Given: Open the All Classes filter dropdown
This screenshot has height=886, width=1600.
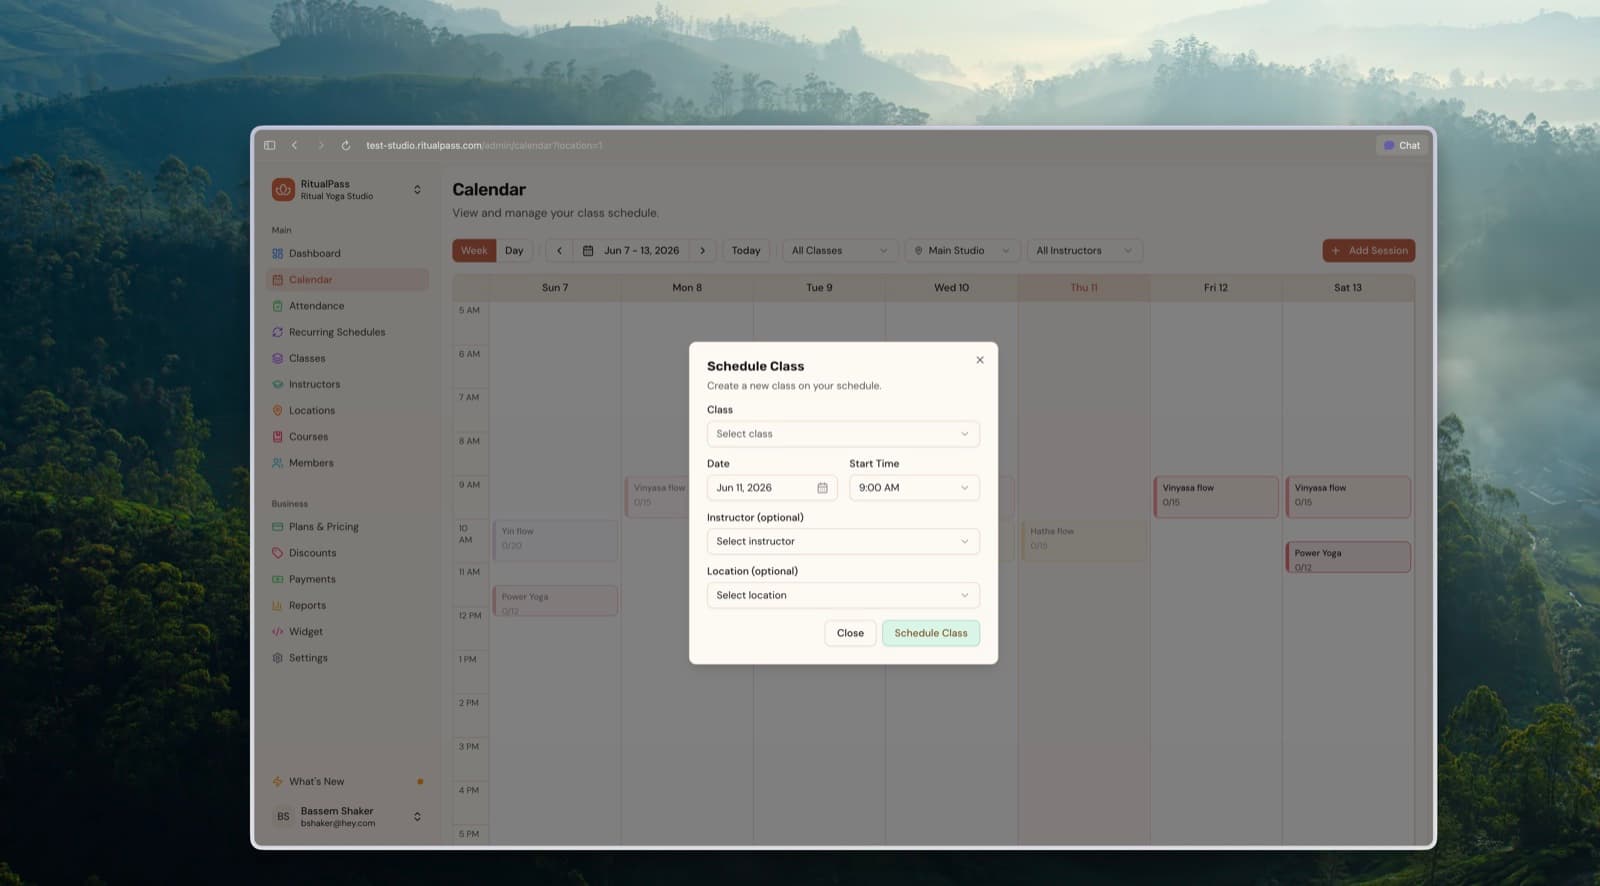Looking at the screenshot, I should click(840, 251).
